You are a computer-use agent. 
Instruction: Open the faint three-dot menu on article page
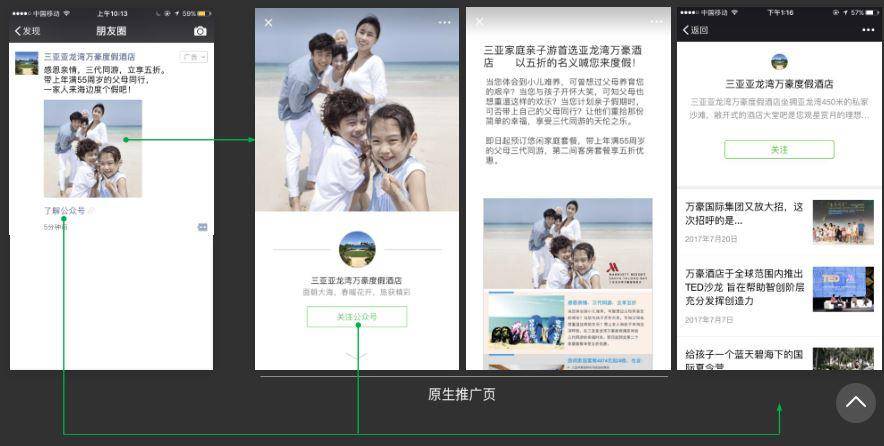656,21
